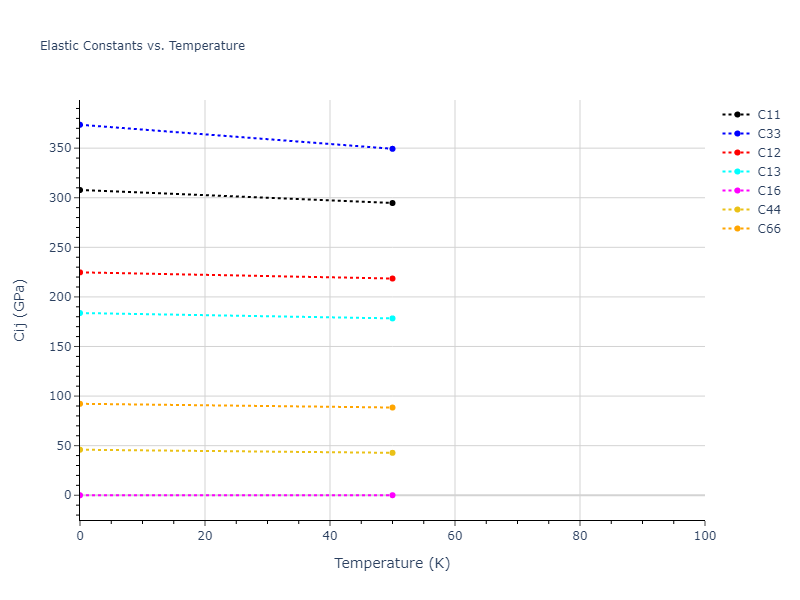Click the 'Cij (GPa)' y-axis label
Viewport: 800px width, 600px height.
(20, 310)
